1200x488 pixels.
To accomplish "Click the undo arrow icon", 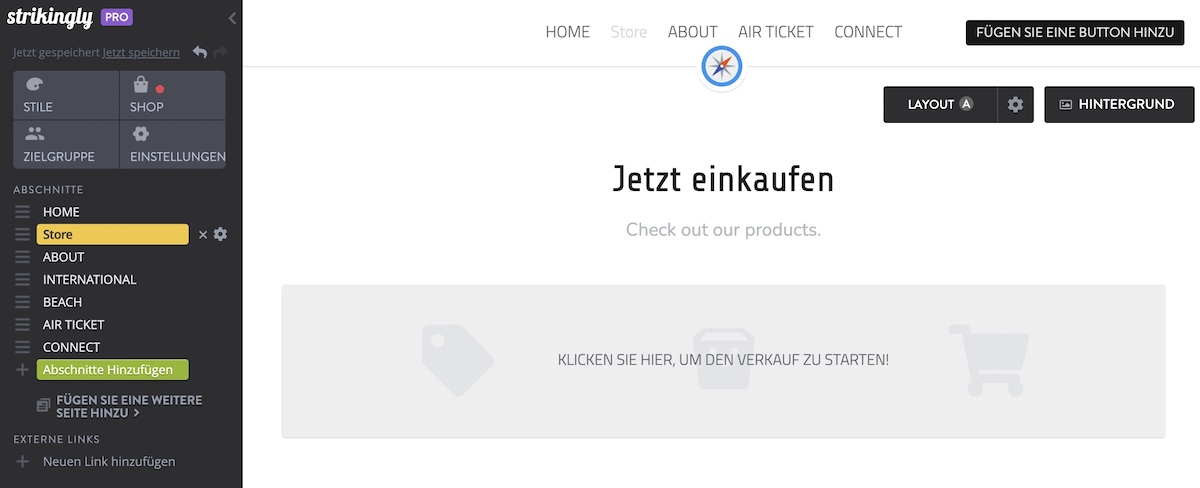I will 200,52.
